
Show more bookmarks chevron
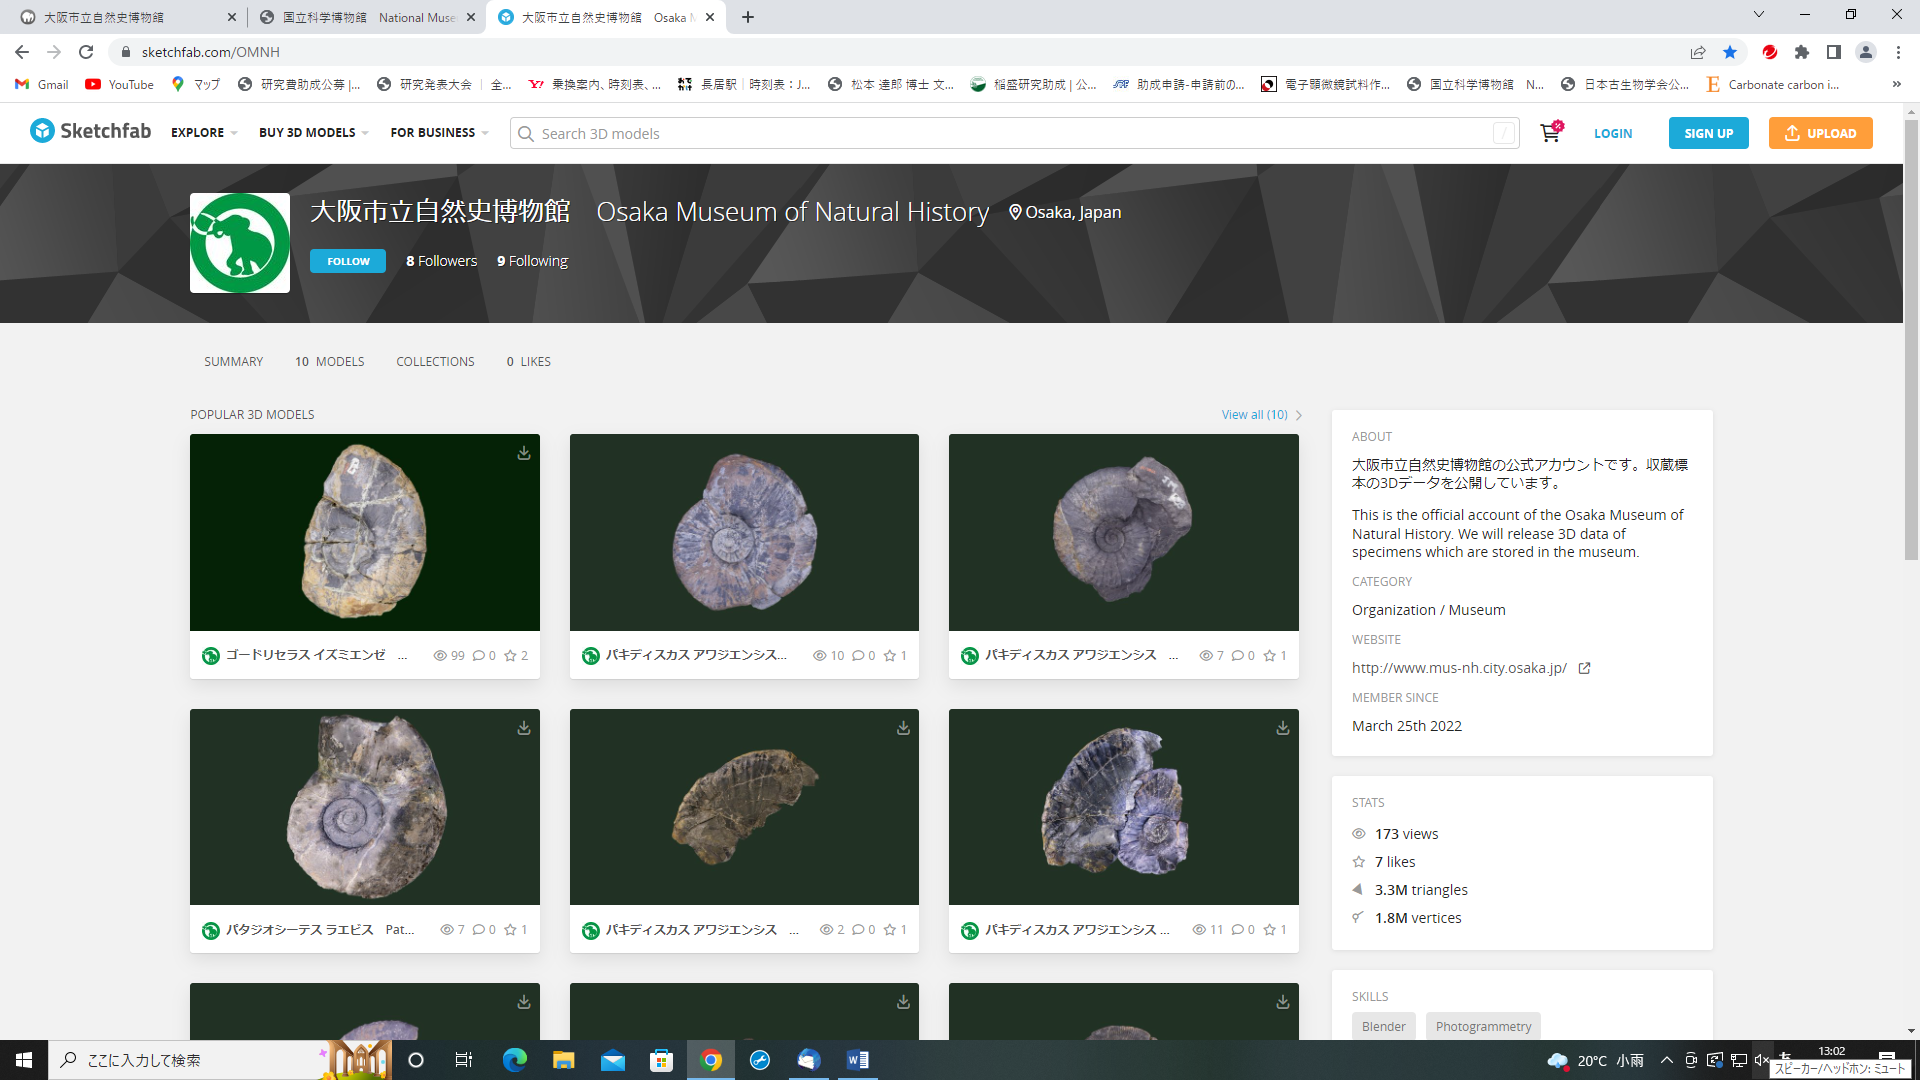tap(1897, 85)
